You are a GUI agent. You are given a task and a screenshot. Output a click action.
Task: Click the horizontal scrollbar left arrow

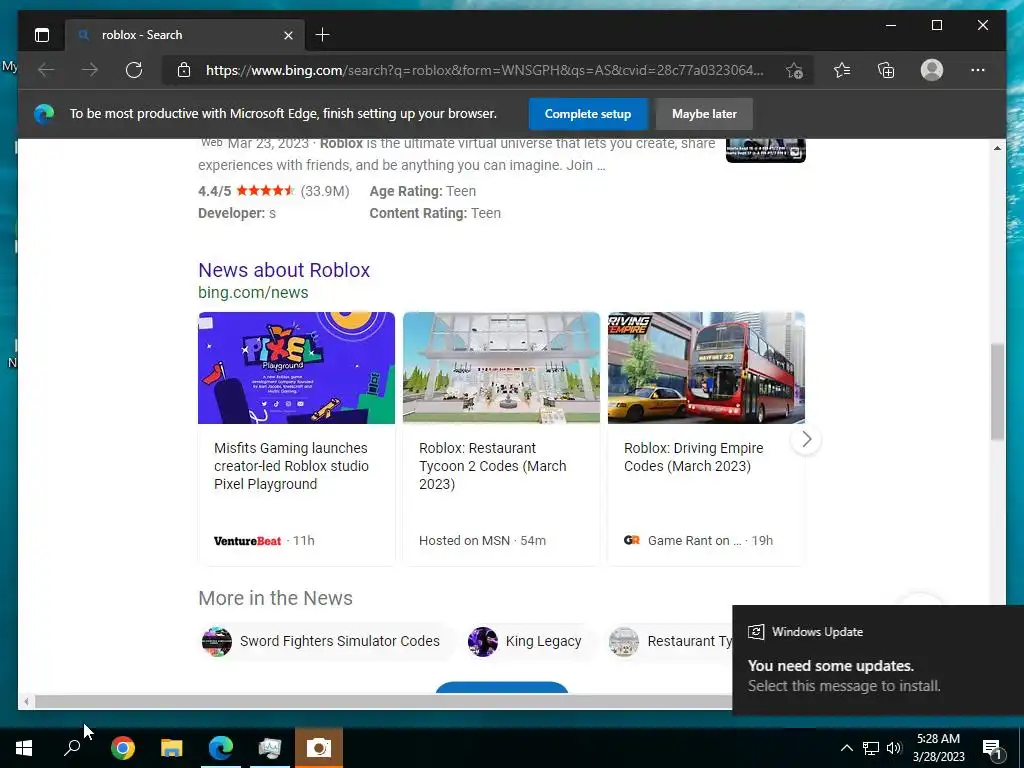click(26, 702)
